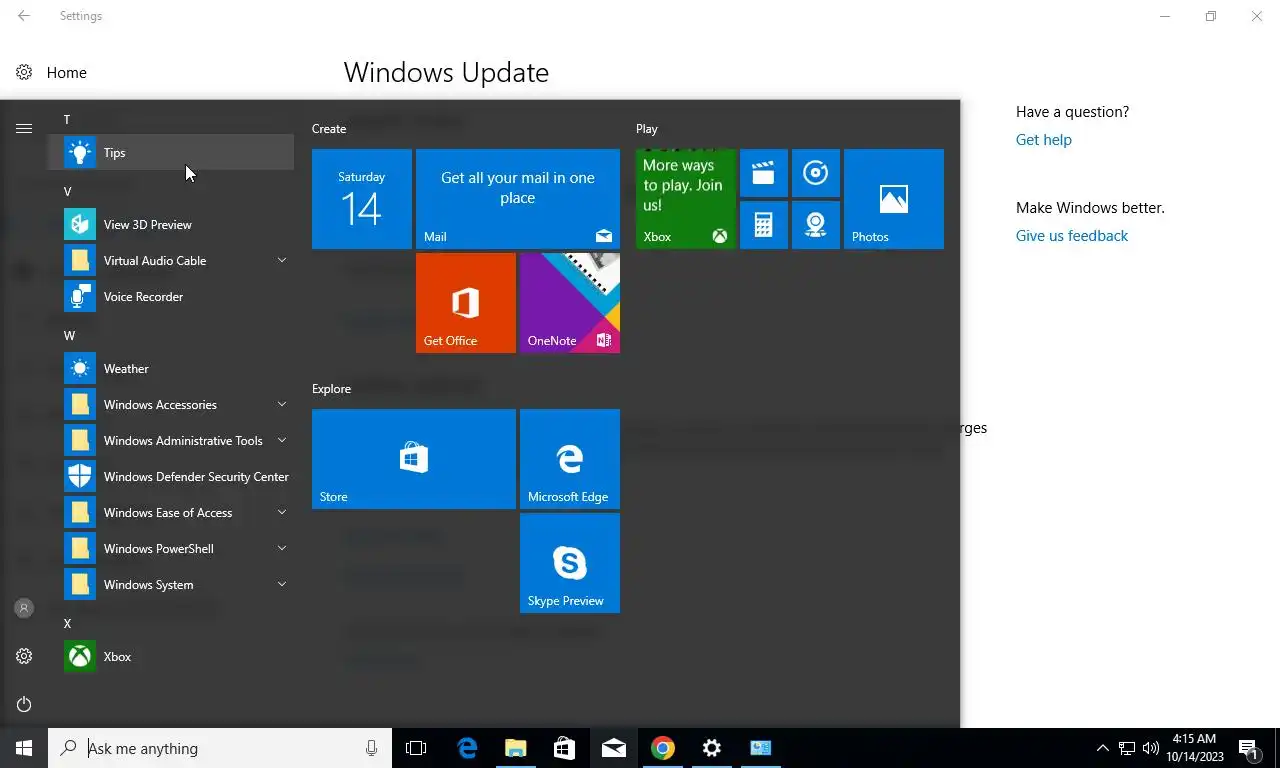Screen dimensions: 1280x768
Task: Click the Cortana microphone icon
Action: click(372, 748)
